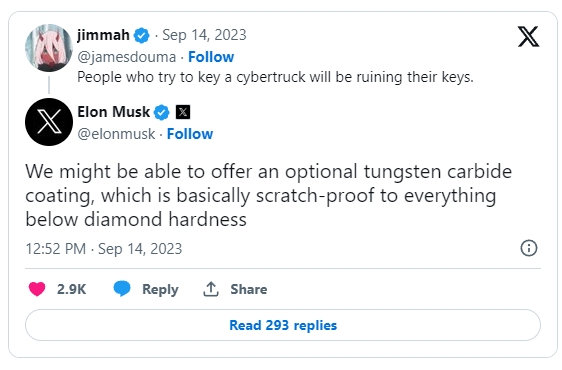Image resolution: width=562 pixels, height=370 pixels.
Task: Click jimmah's blue verified badge
Action: click(142, 35)
